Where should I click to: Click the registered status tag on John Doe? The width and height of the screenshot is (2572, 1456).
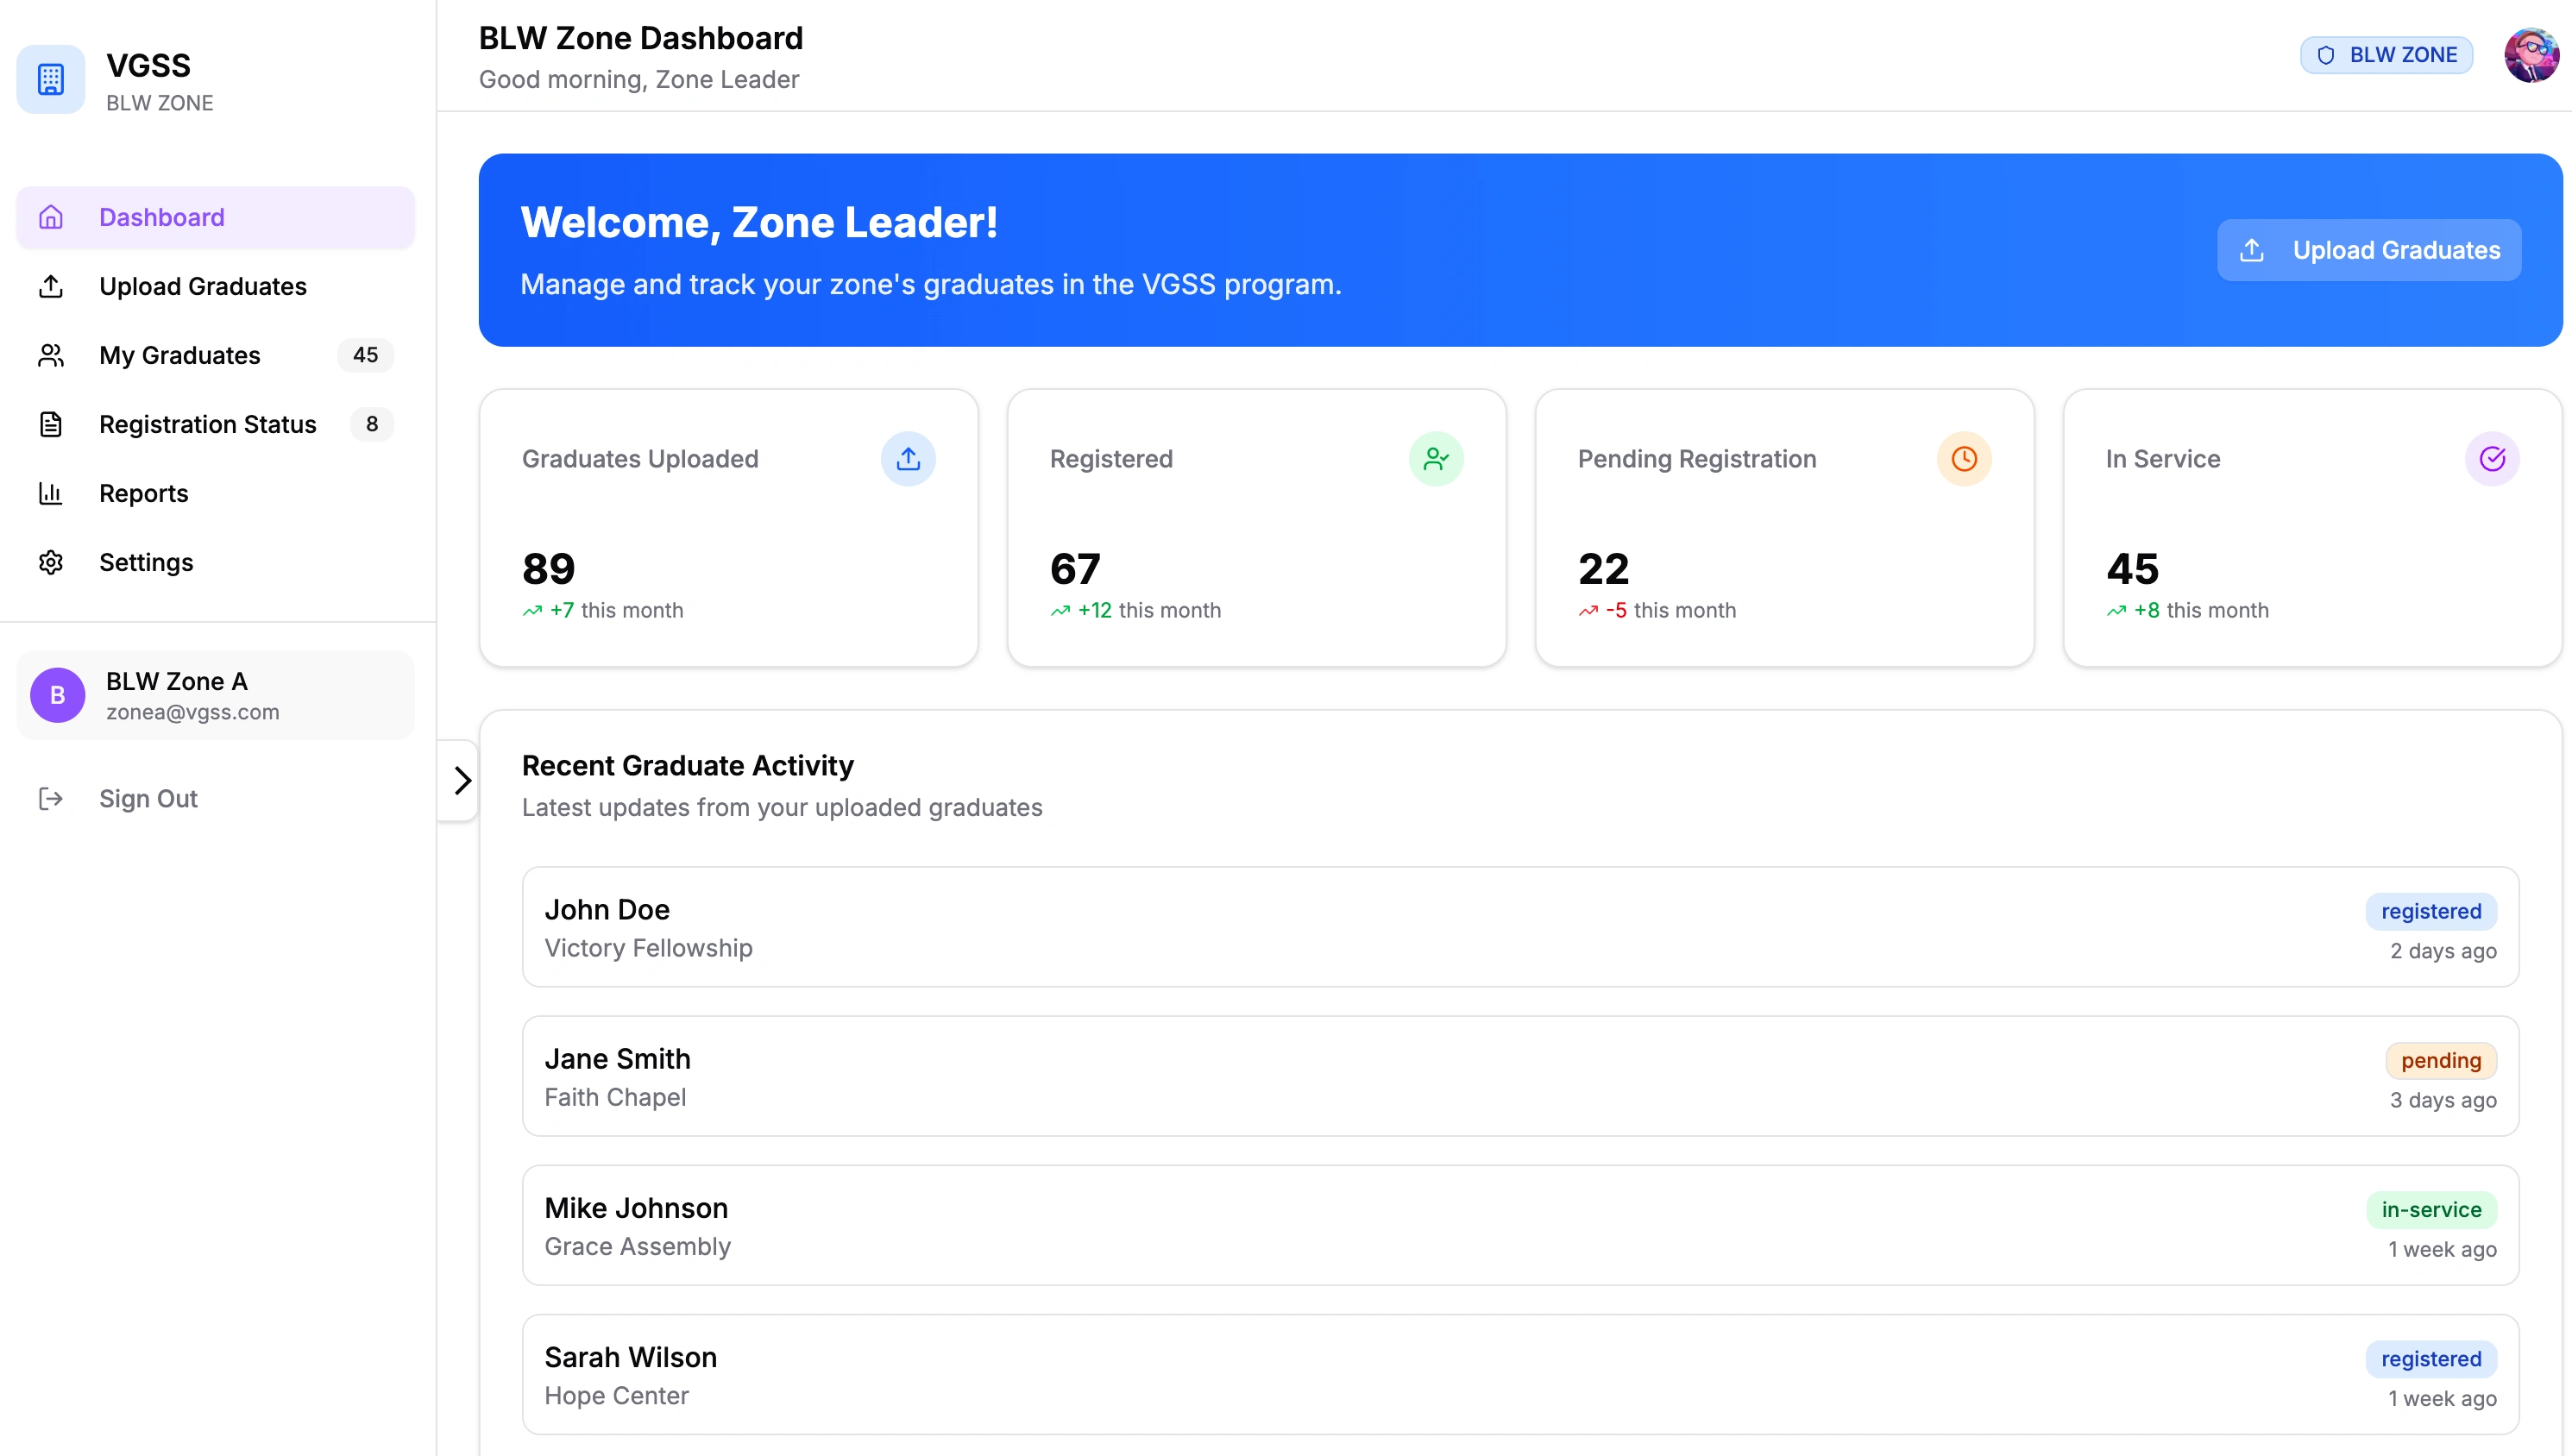pyautogui.click(x=2431, y=910)
